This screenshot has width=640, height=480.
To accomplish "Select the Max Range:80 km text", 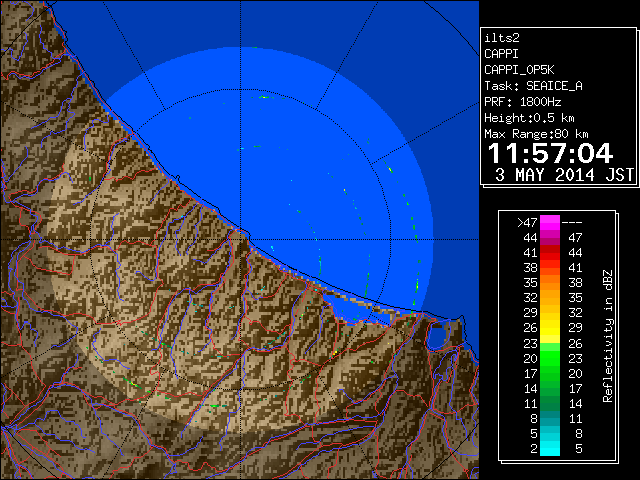I will pos(536,134).
